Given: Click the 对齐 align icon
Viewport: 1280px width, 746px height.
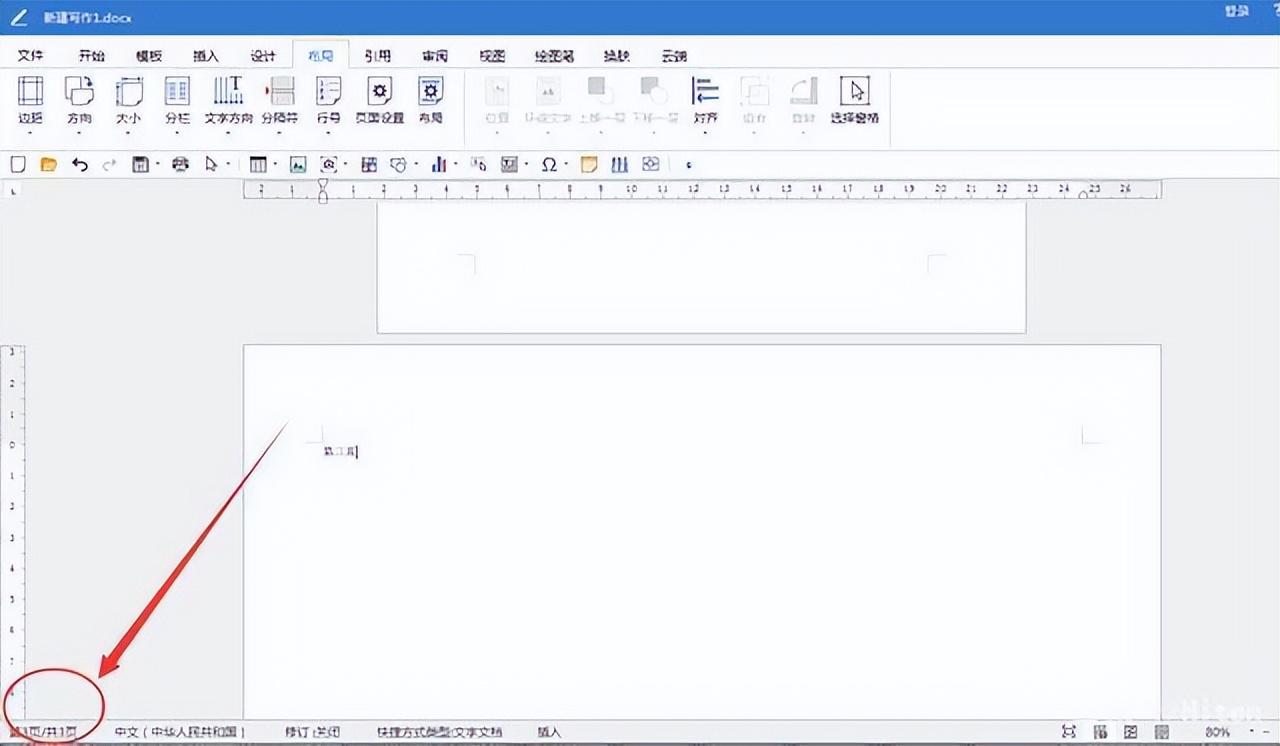Looking at the screenshot, I should (x=706, y=91).
